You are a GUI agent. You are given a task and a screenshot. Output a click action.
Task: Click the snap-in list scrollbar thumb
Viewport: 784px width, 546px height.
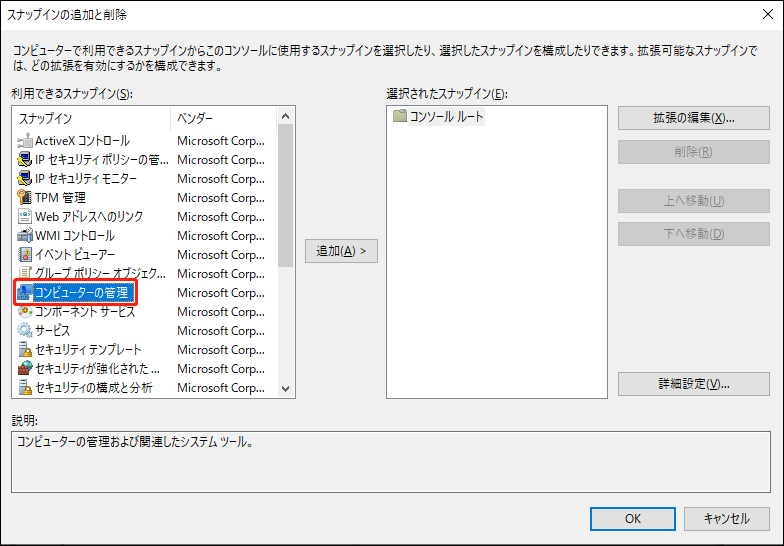286,196
